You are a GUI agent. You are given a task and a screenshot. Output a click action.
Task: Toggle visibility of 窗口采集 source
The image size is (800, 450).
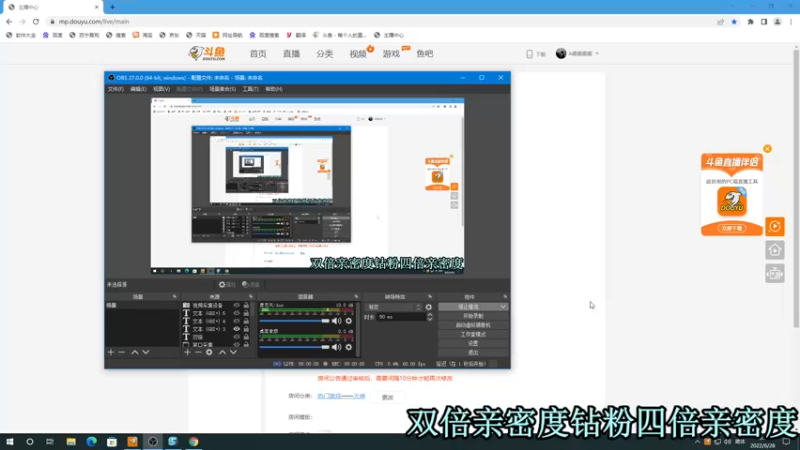pyautogui.click(x=236, y=345)
